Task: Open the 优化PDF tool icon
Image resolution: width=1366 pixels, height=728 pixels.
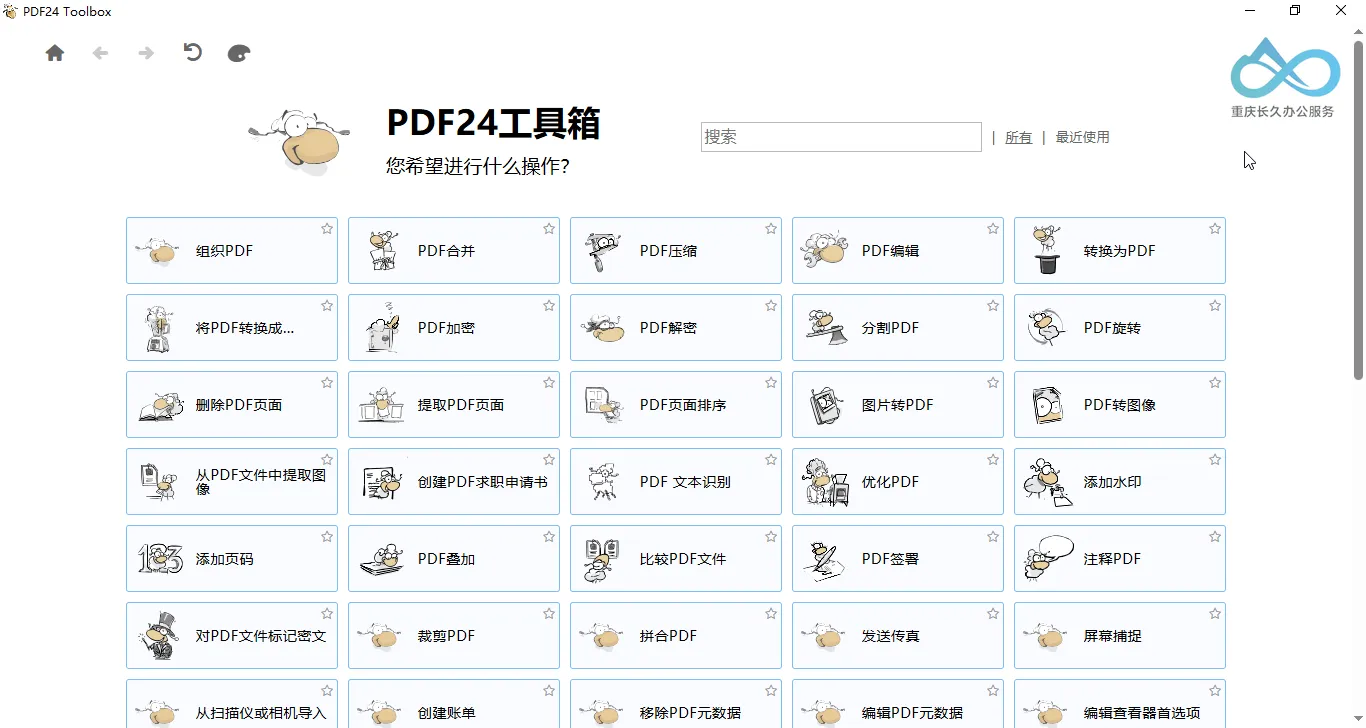Action: click(x=825, y=482)
